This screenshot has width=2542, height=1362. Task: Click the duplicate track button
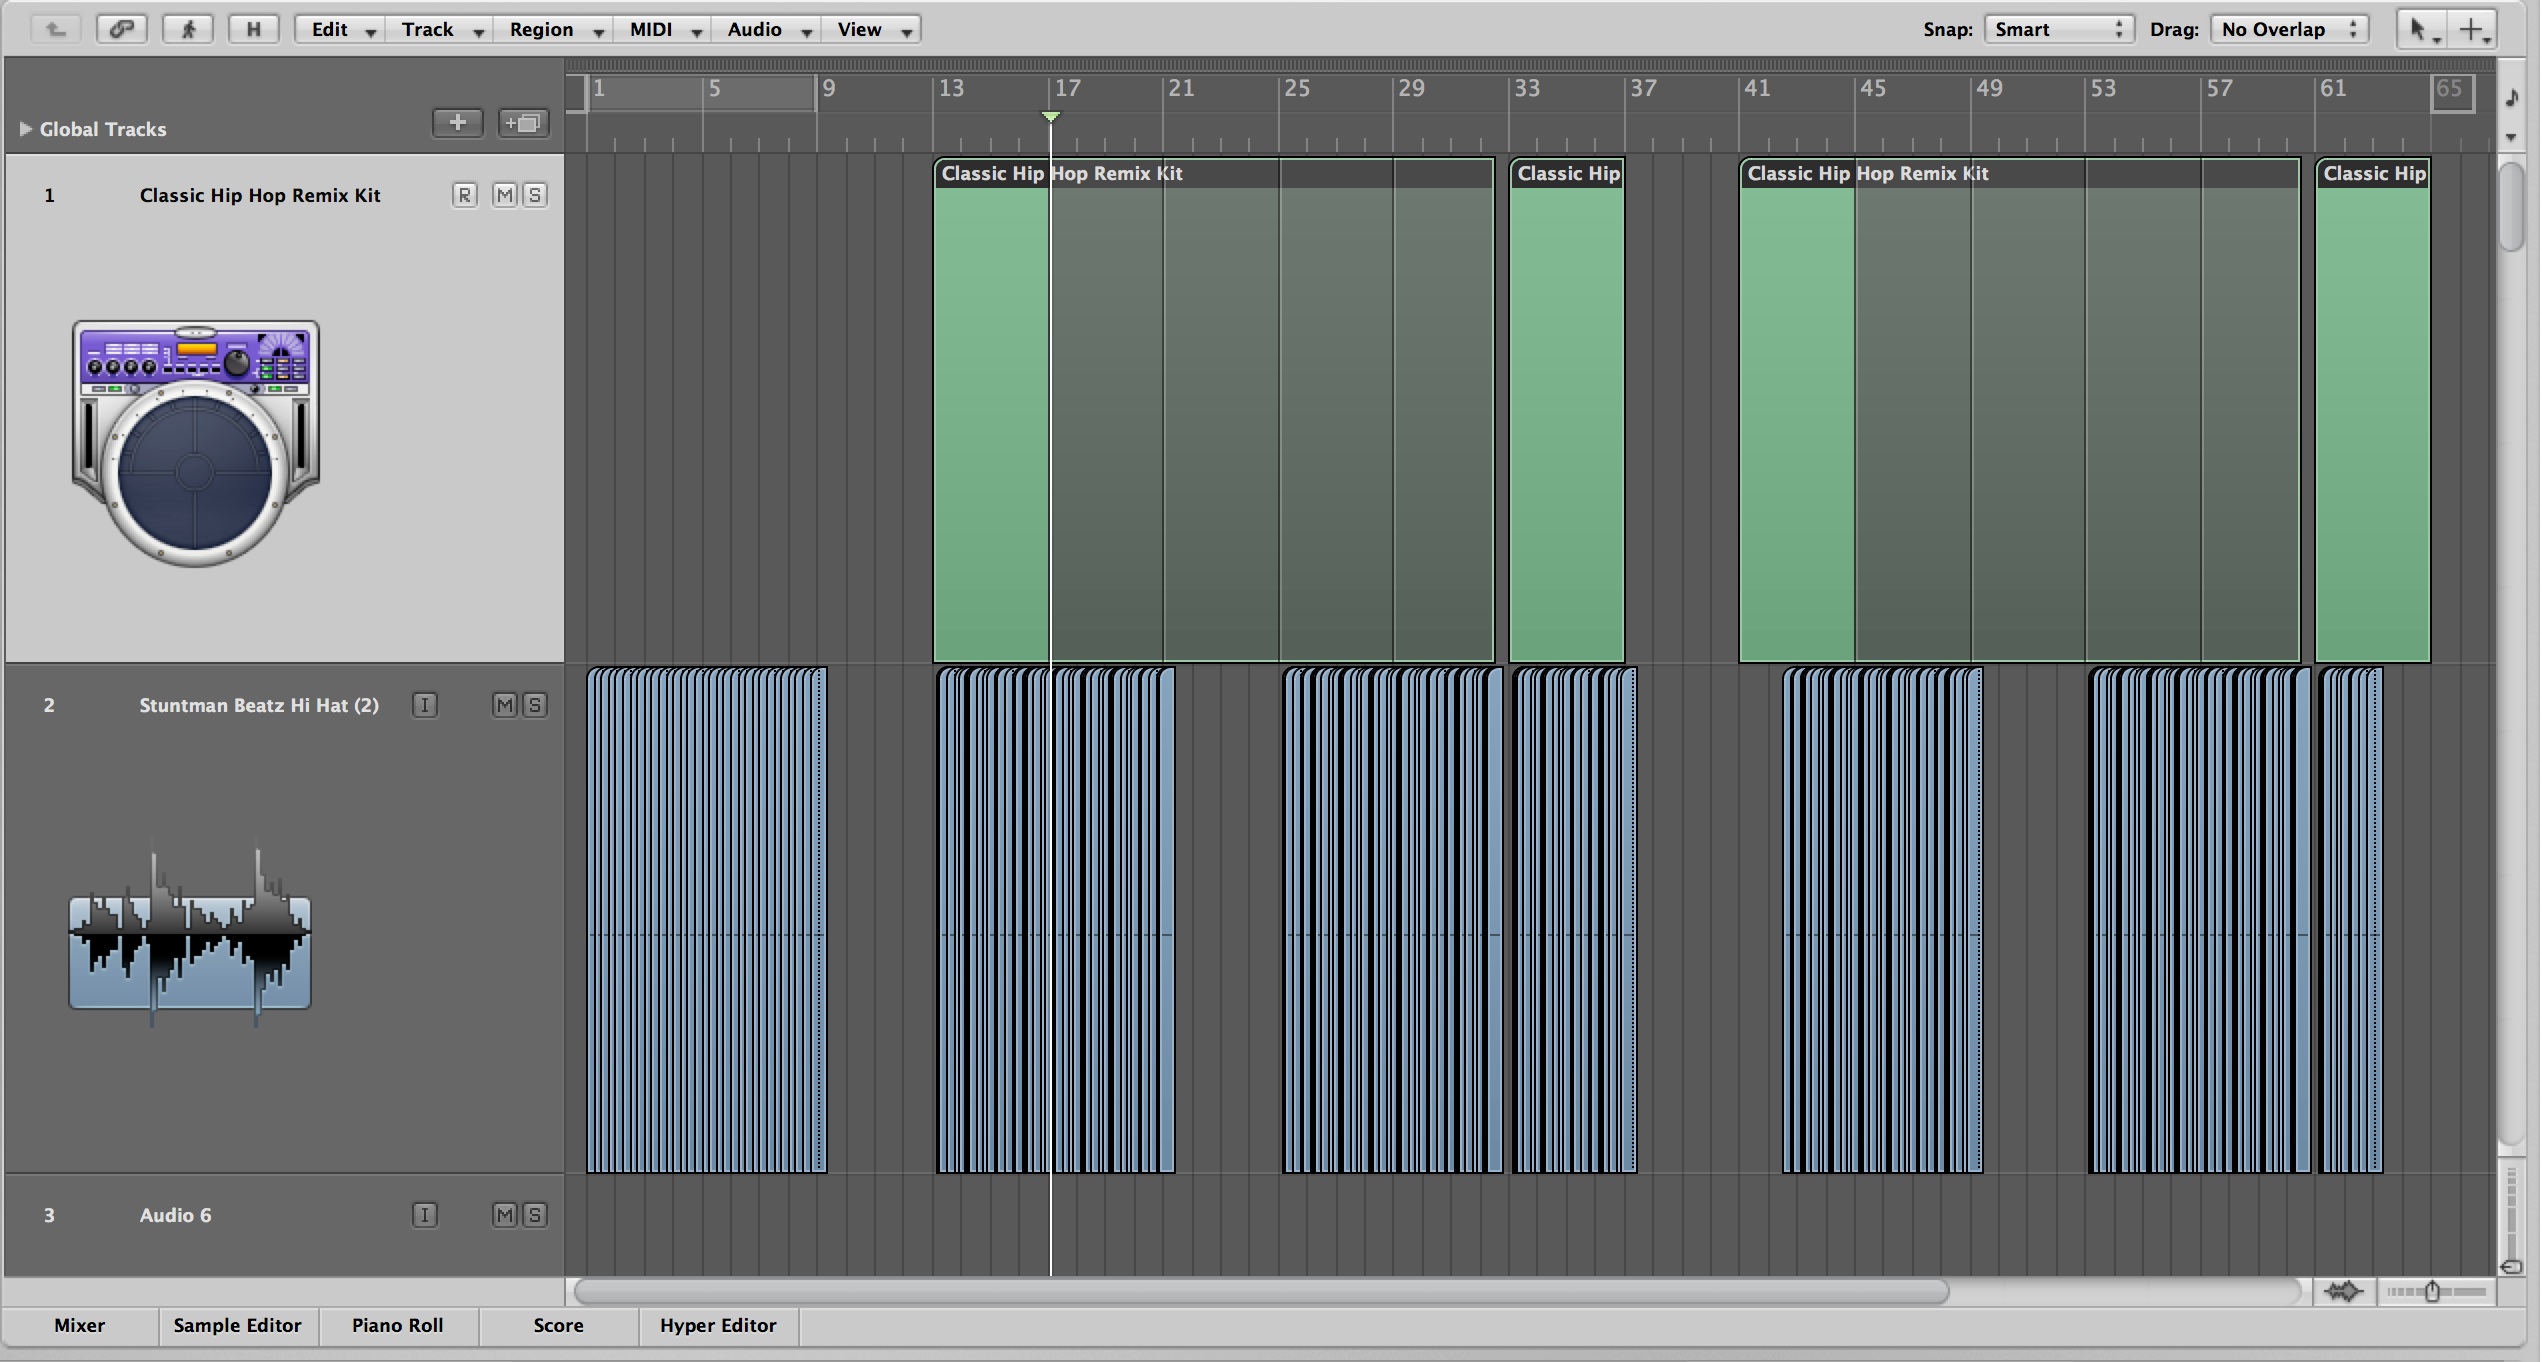524,123
